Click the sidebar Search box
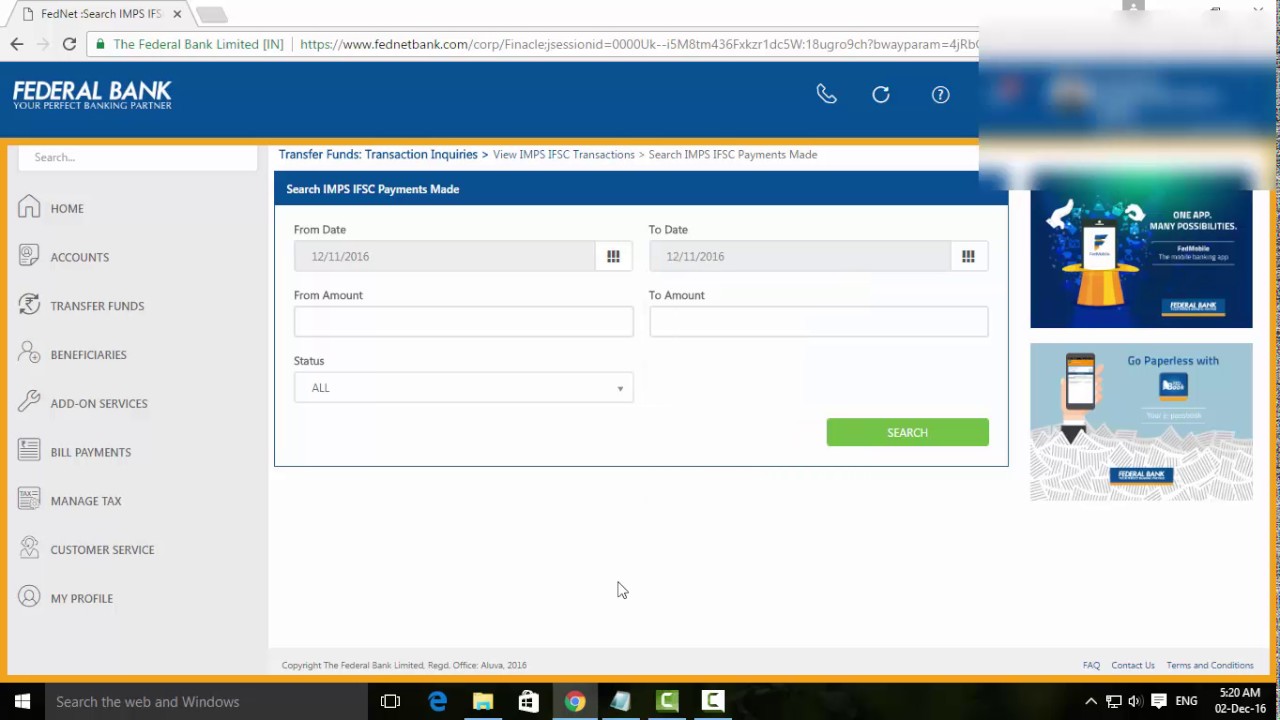 click(x=138, y=157)
